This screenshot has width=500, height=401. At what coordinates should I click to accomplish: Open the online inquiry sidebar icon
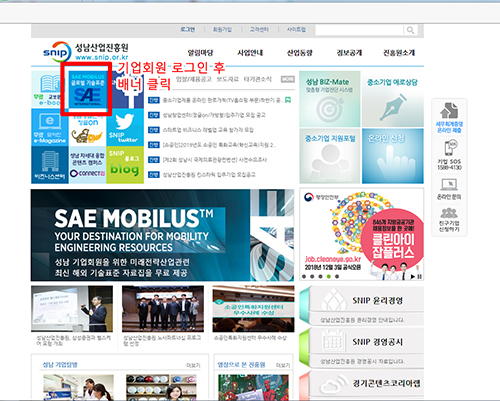pyautogui.click(x=449, y=189)
